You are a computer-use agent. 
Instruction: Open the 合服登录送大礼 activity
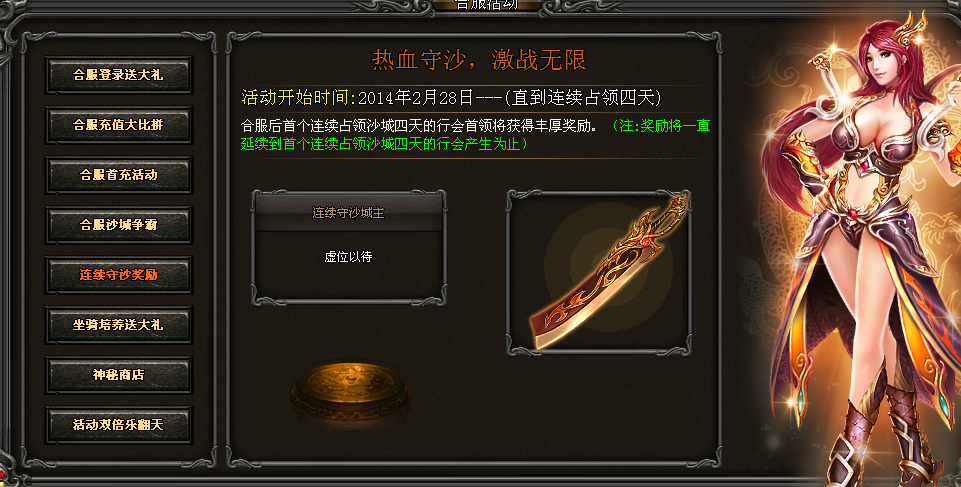click(x=118, y=75)
